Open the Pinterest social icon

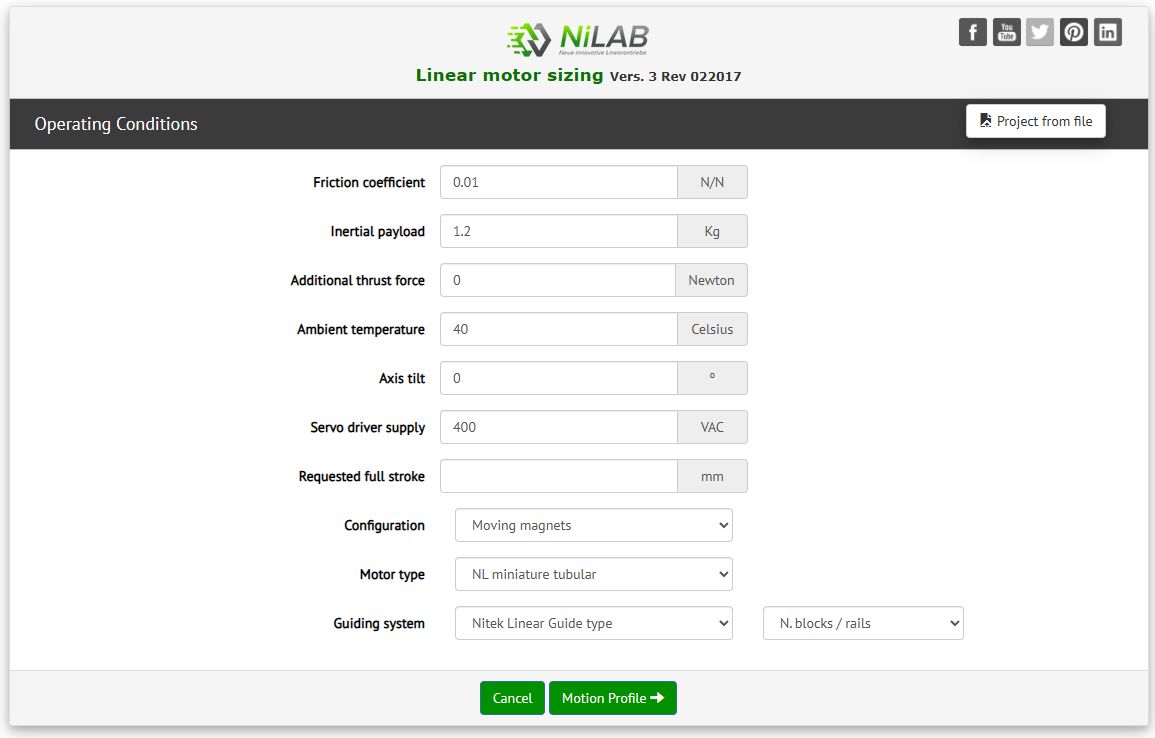(x=1074, y=32)
